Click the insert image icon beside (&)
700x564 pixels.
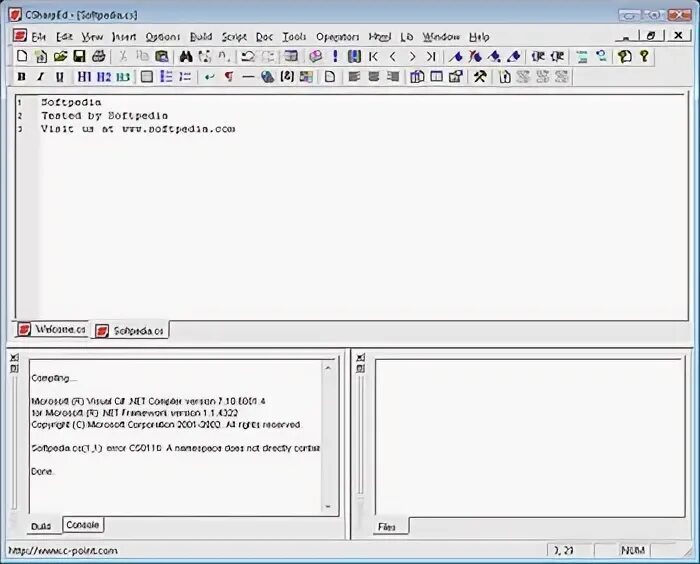pos(306,77)
